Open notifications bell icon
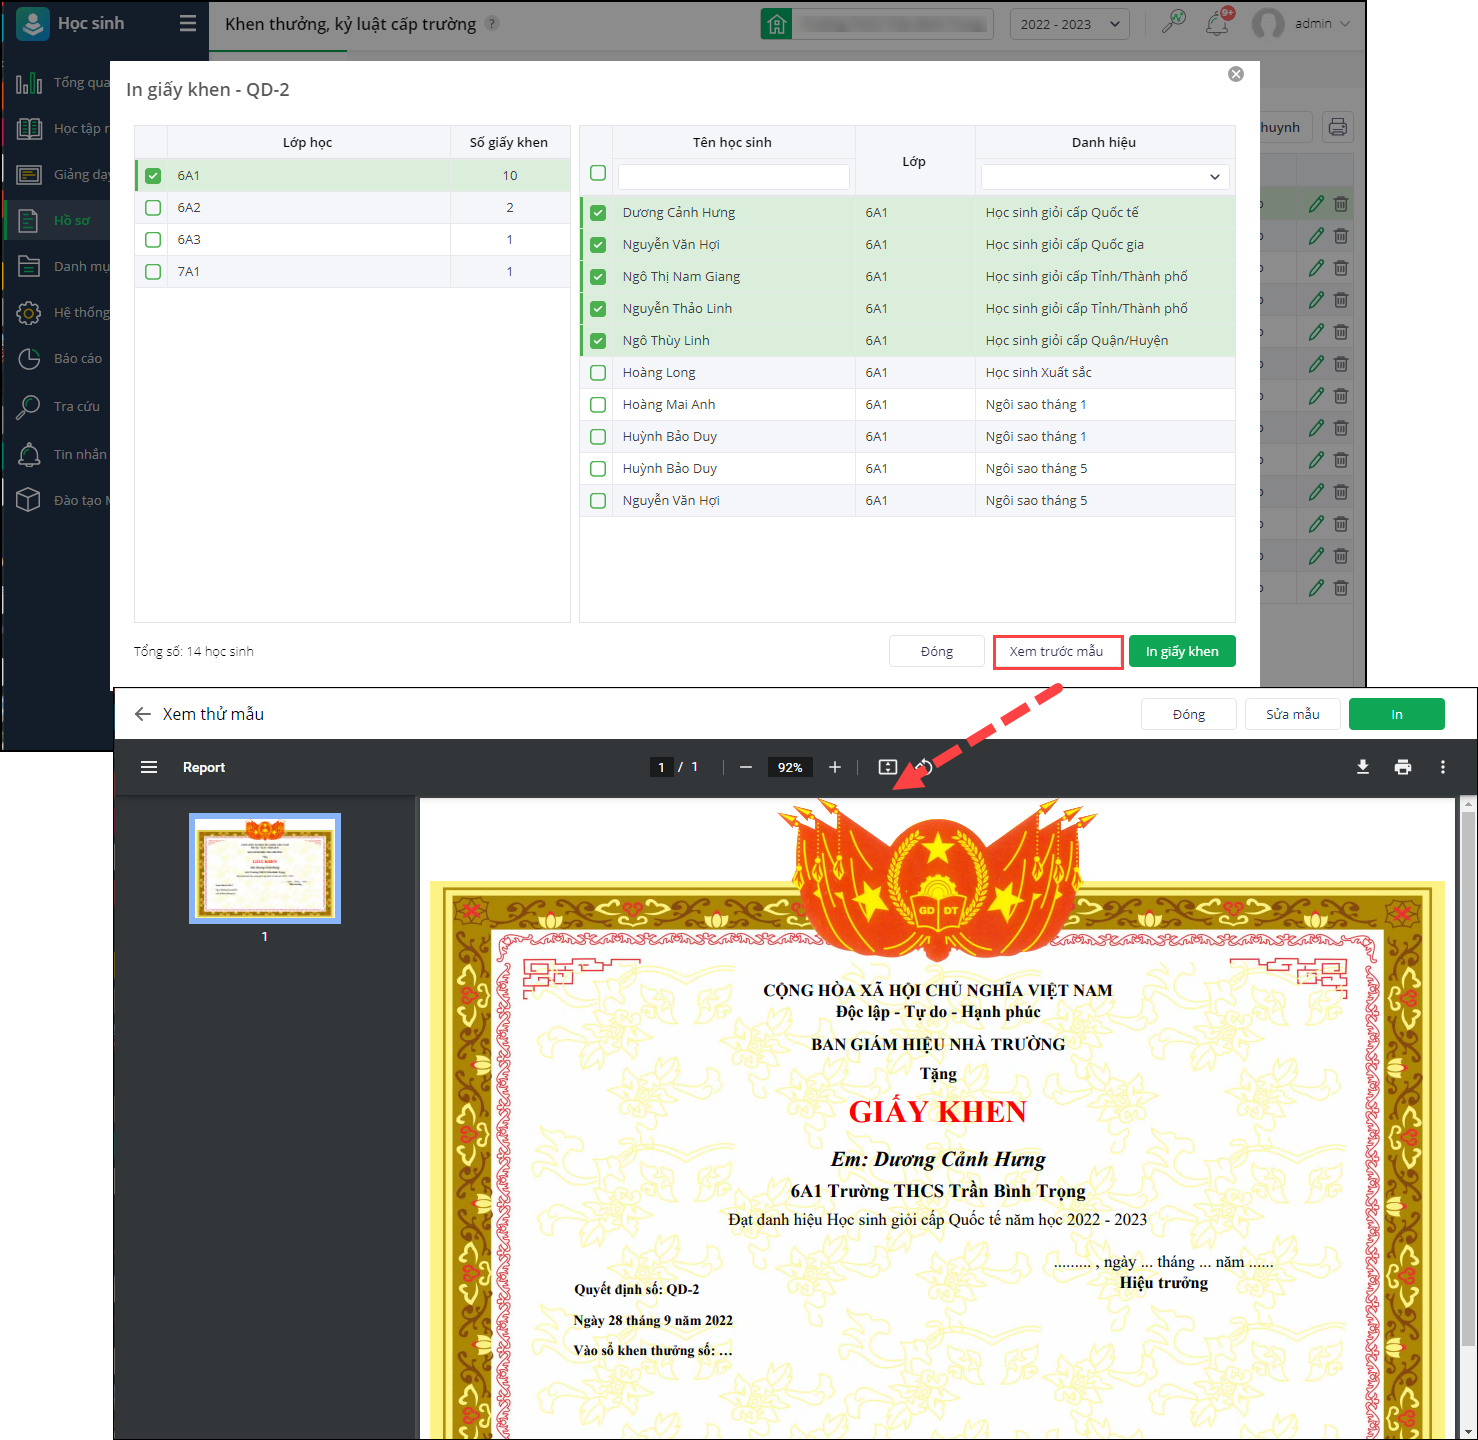This screenshot has width=1478, height=1440. 1217,23
